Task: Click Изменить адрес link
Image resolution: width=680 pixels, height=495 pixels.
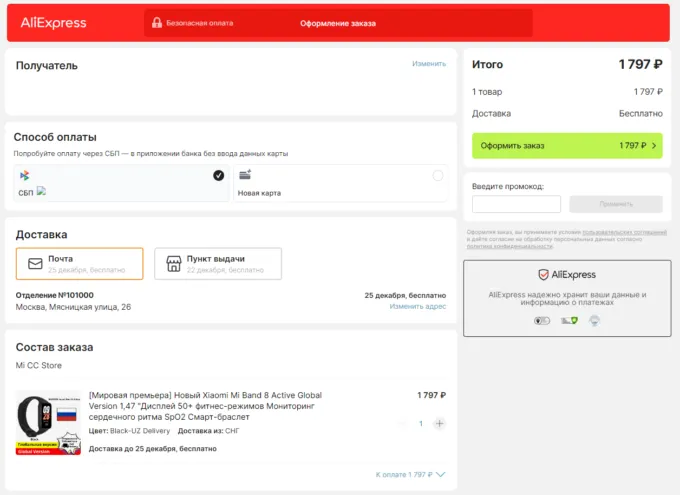Action: coord(417,306)
